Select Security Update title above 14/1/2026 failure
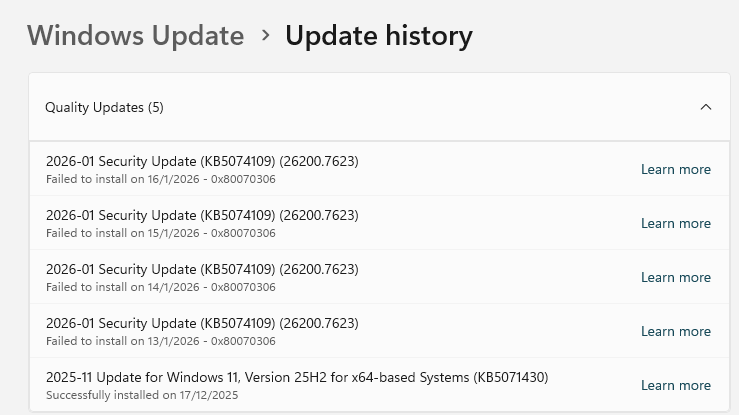Viewport: 739px width, 415px height. tap(202, 269)
